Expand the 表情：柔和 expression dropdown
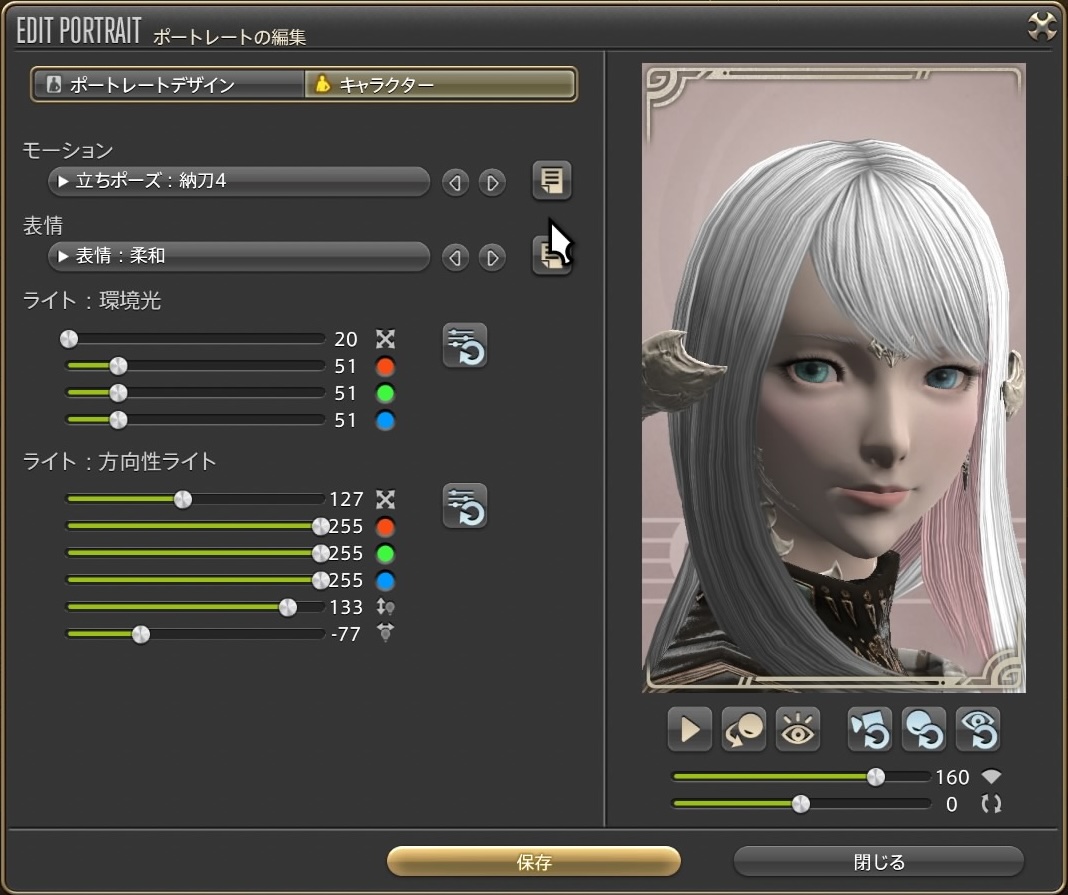Screen dimensions: 1068x895 [239, 257]
